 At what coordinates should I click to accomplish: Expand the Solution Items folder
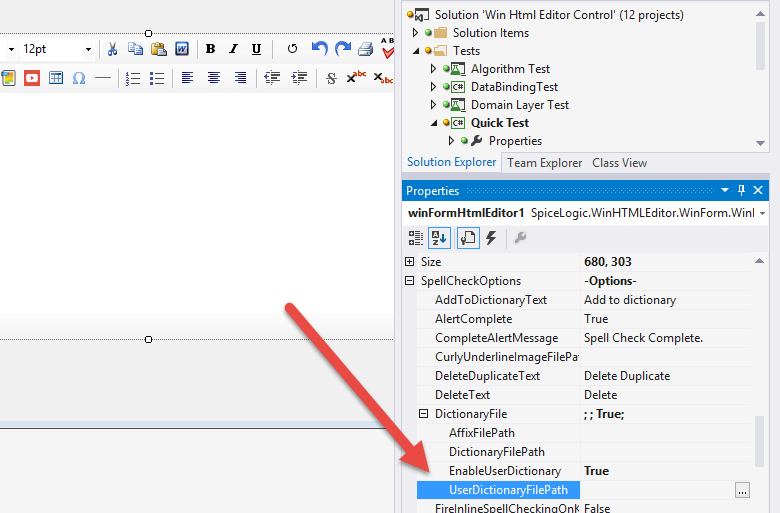point(416,33)
